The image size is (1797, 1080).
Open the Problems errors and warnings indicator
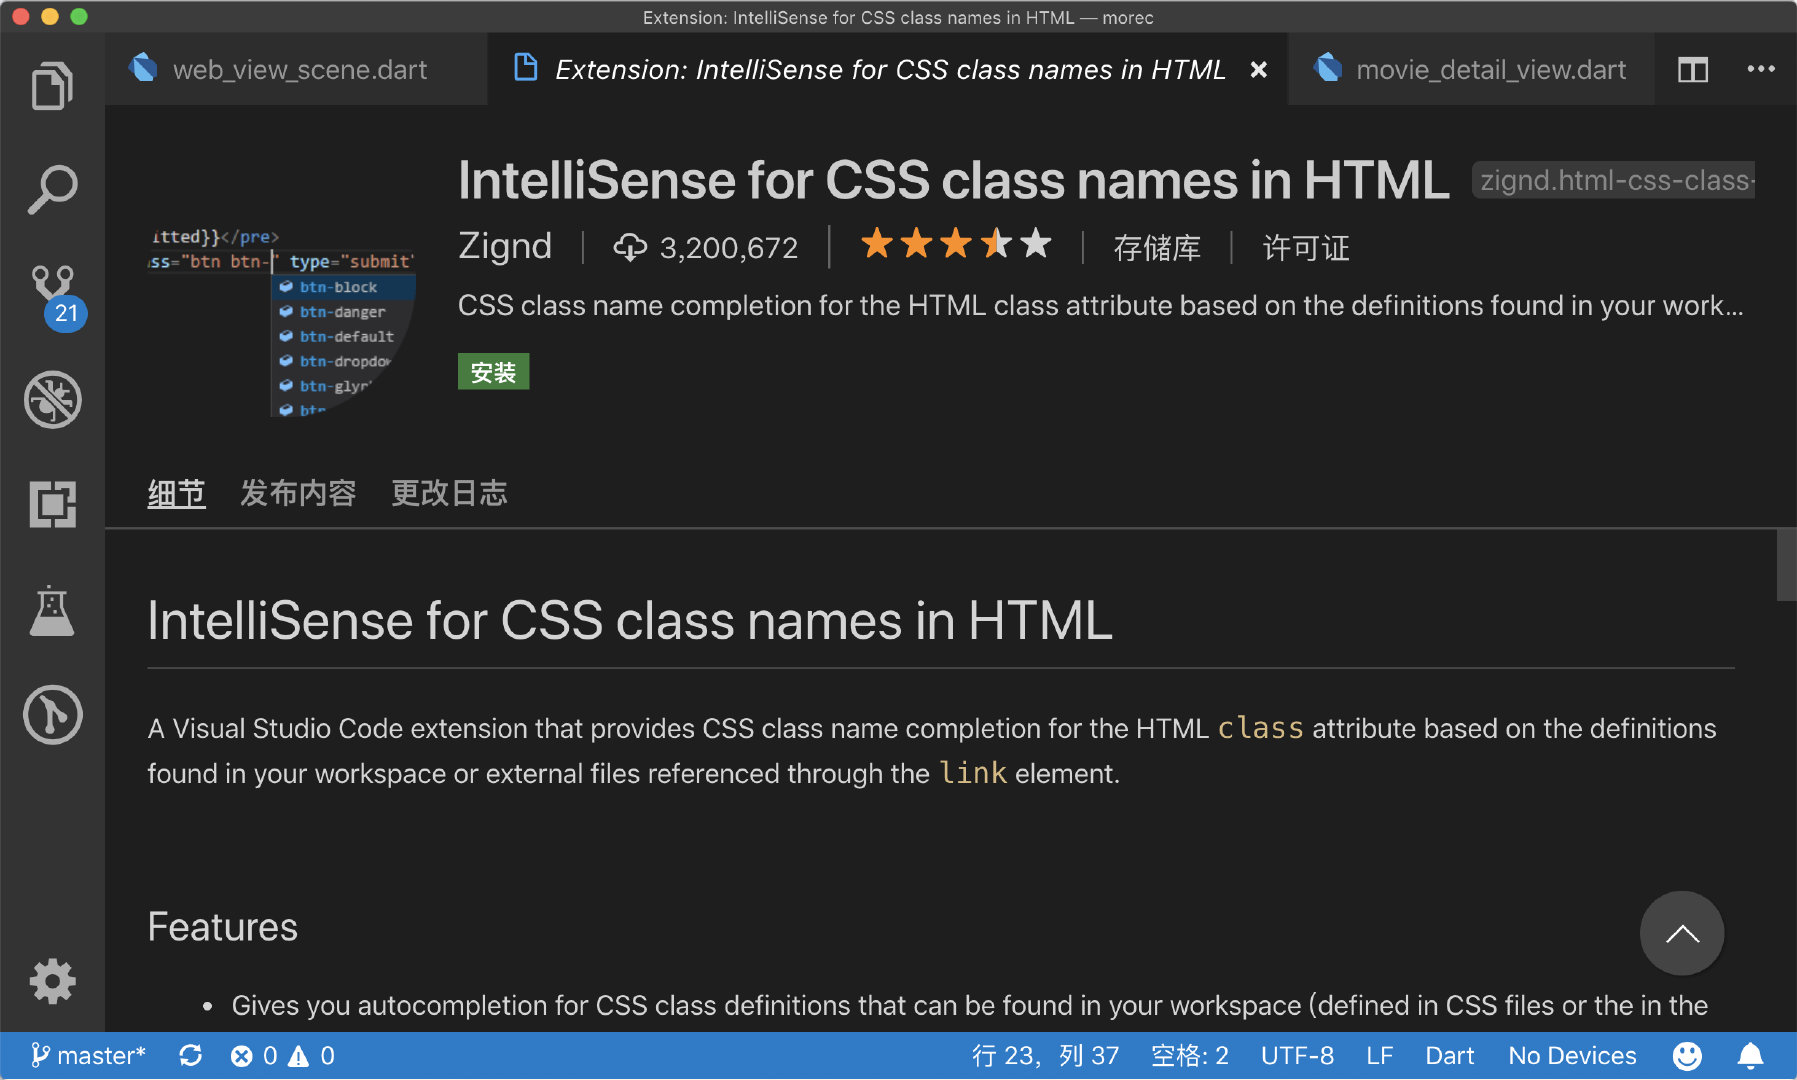(283, 1056)
